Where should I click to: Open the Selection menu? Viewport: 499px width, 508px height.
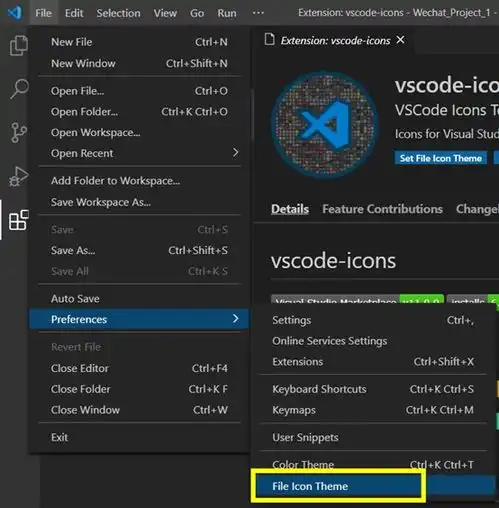[118, 13]
